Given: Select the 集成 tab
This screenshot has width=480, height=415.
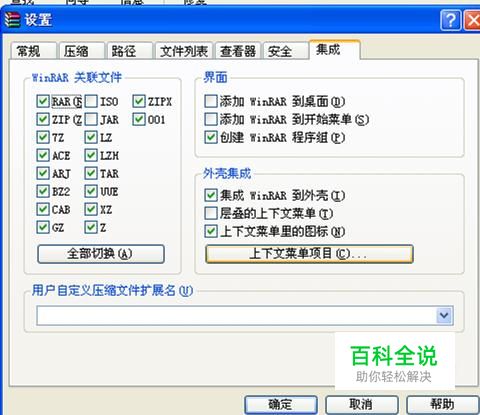Looking at the screenshot, I should click(x=335, y=50).
